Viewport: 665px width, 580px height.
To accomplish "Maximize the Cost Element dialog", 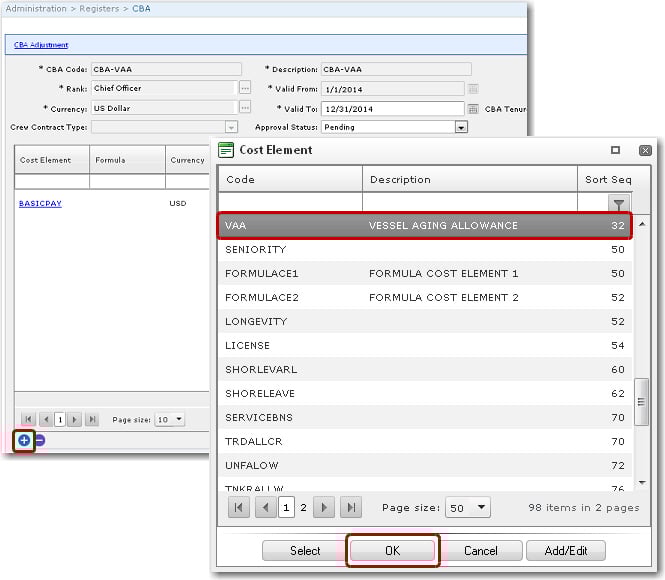I will tap(616, 150).
